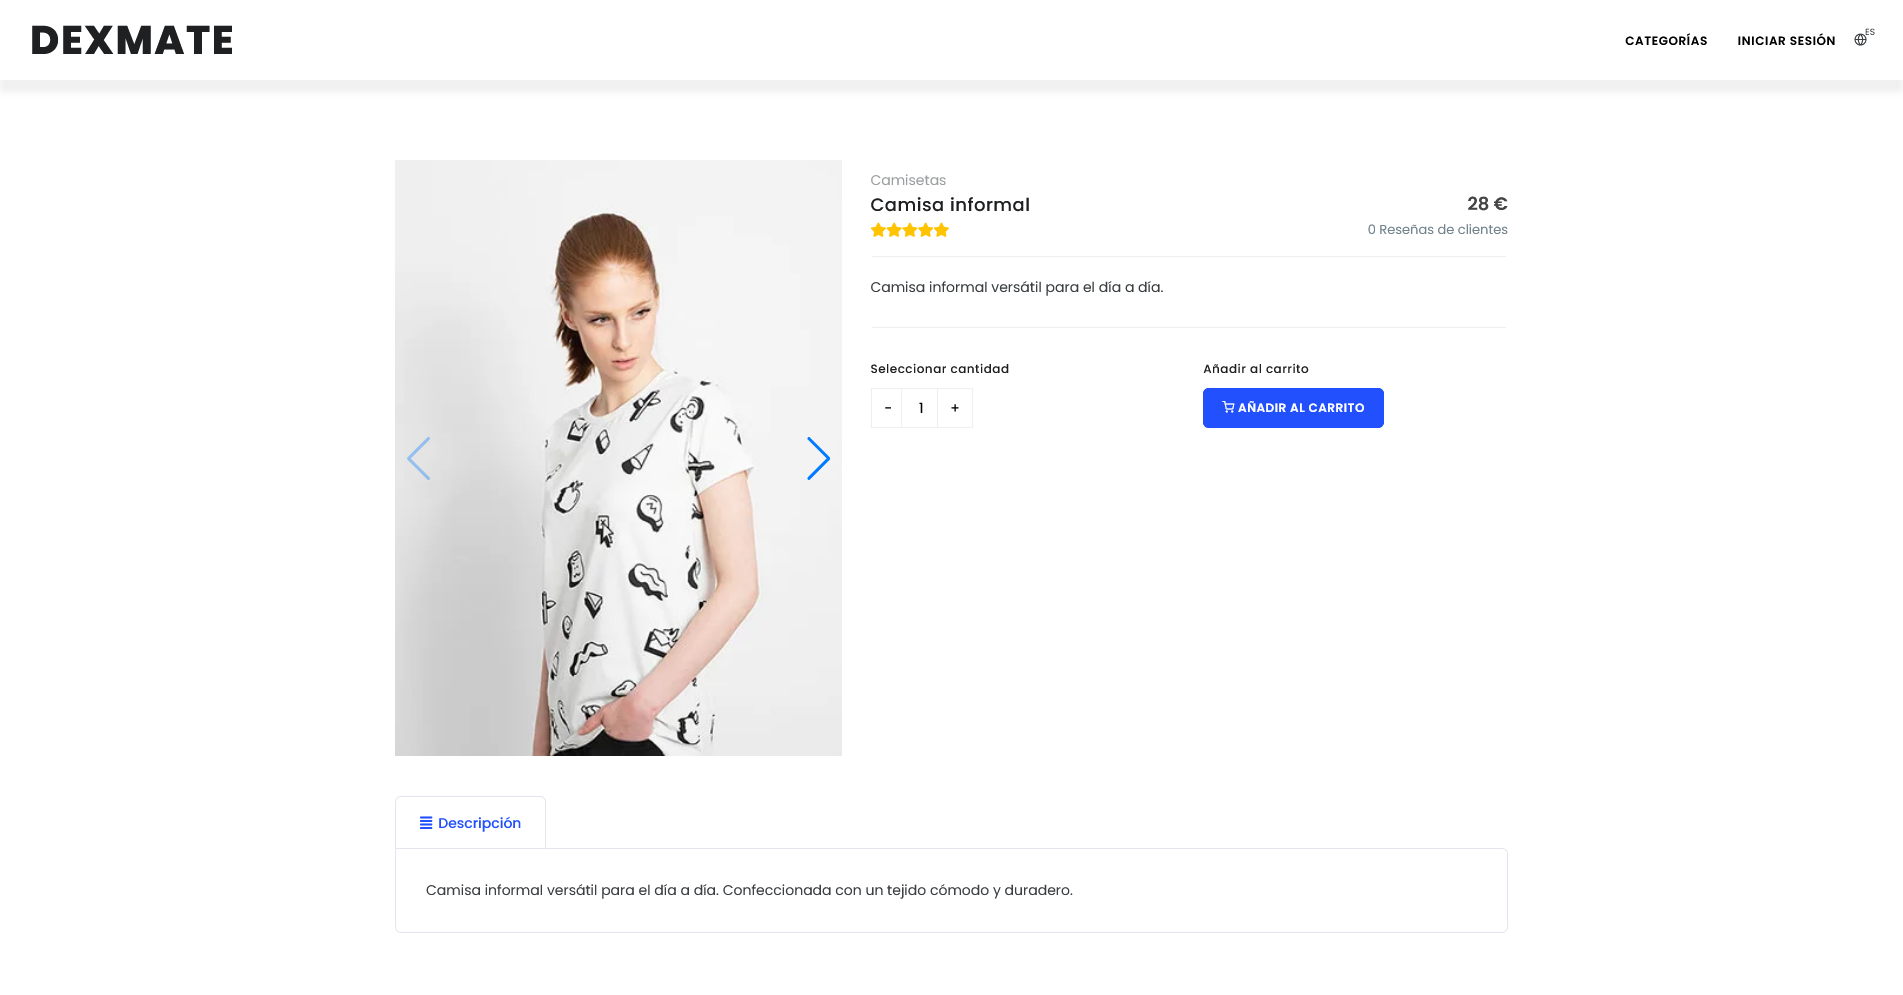Increase quantity with the plus button

(955, 408)
